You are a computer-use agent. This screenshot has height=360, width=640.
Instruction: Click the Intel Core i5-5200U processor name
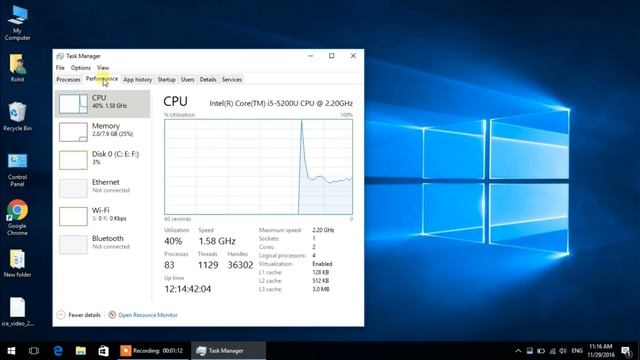(281, 104)
